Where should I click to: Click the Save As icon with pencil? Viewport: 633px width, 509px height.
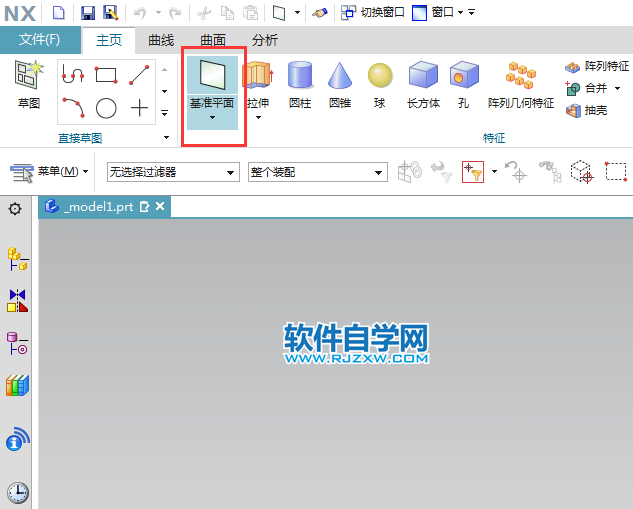111,13
